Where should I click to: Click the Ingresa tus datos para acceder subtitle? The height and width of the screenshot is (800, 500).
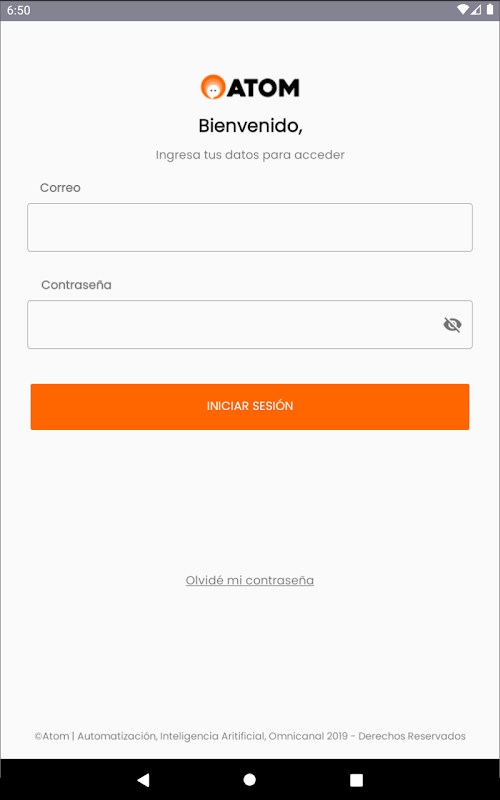point(250,155)
